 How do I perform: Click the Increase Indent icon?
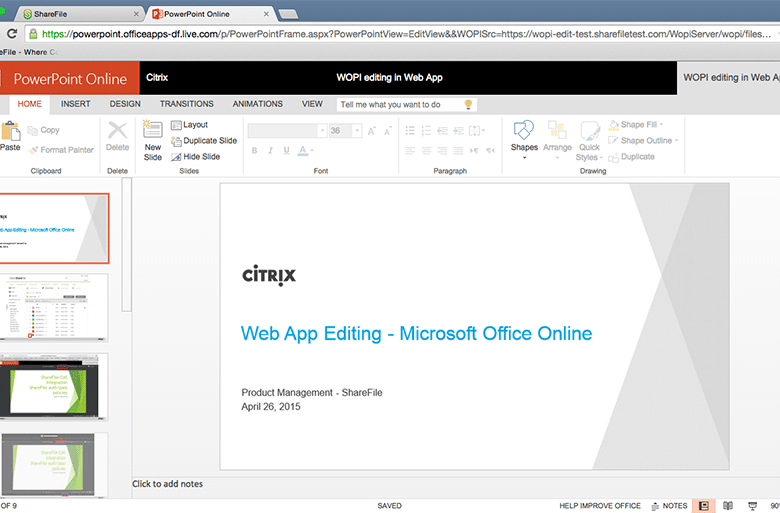point(459,131)
